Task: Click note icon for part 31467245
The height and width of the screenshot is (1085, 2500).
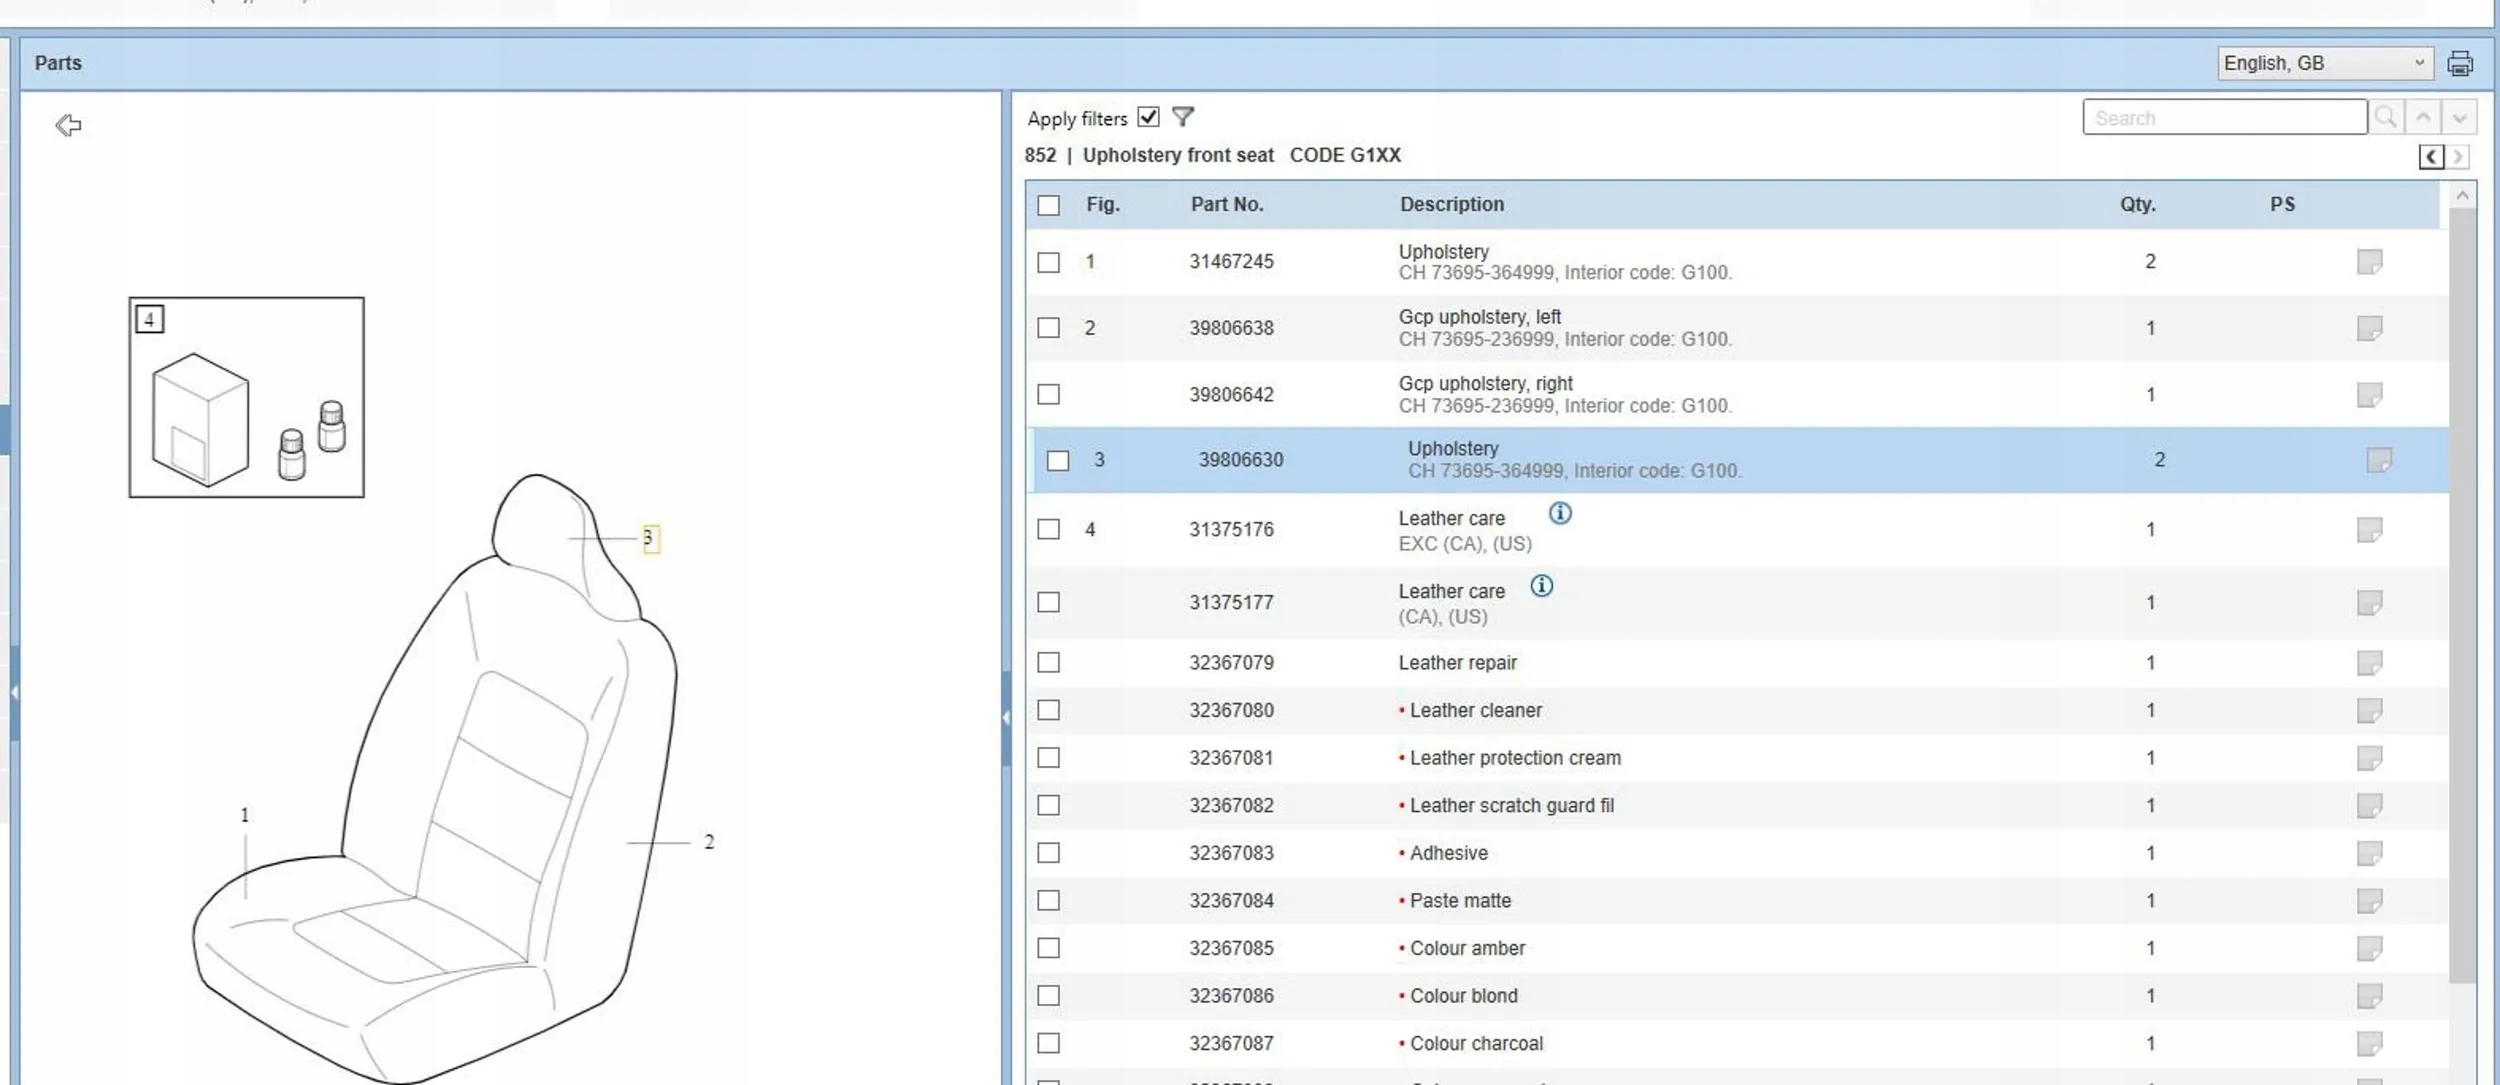Action: [2368, 262]
